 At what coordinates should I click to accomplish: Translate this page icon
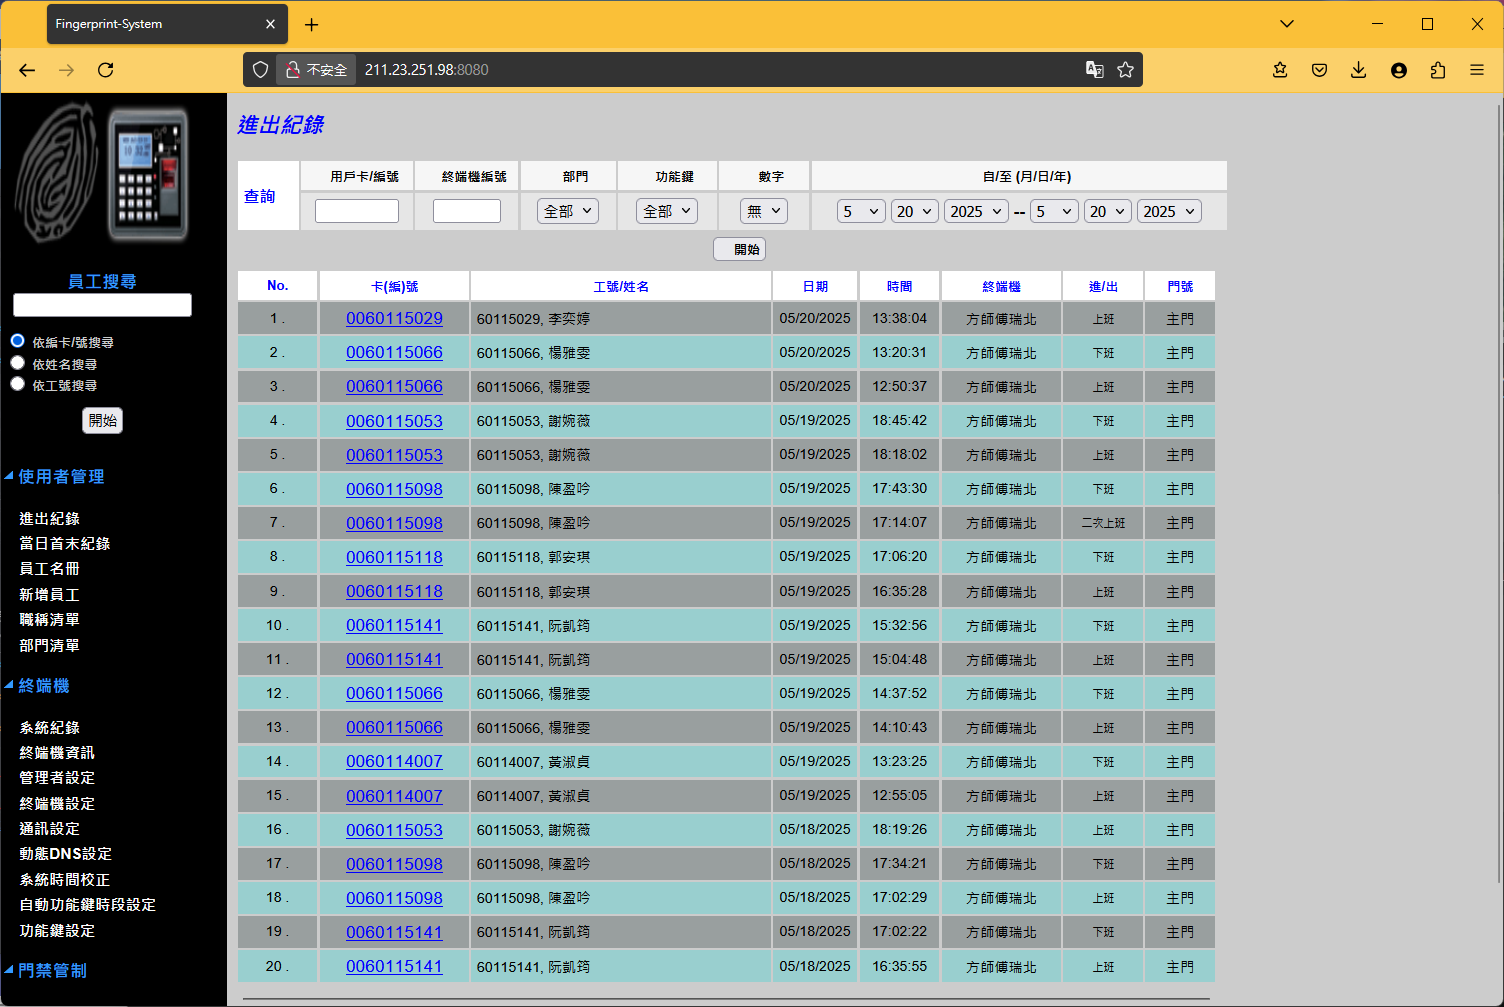1095,70
